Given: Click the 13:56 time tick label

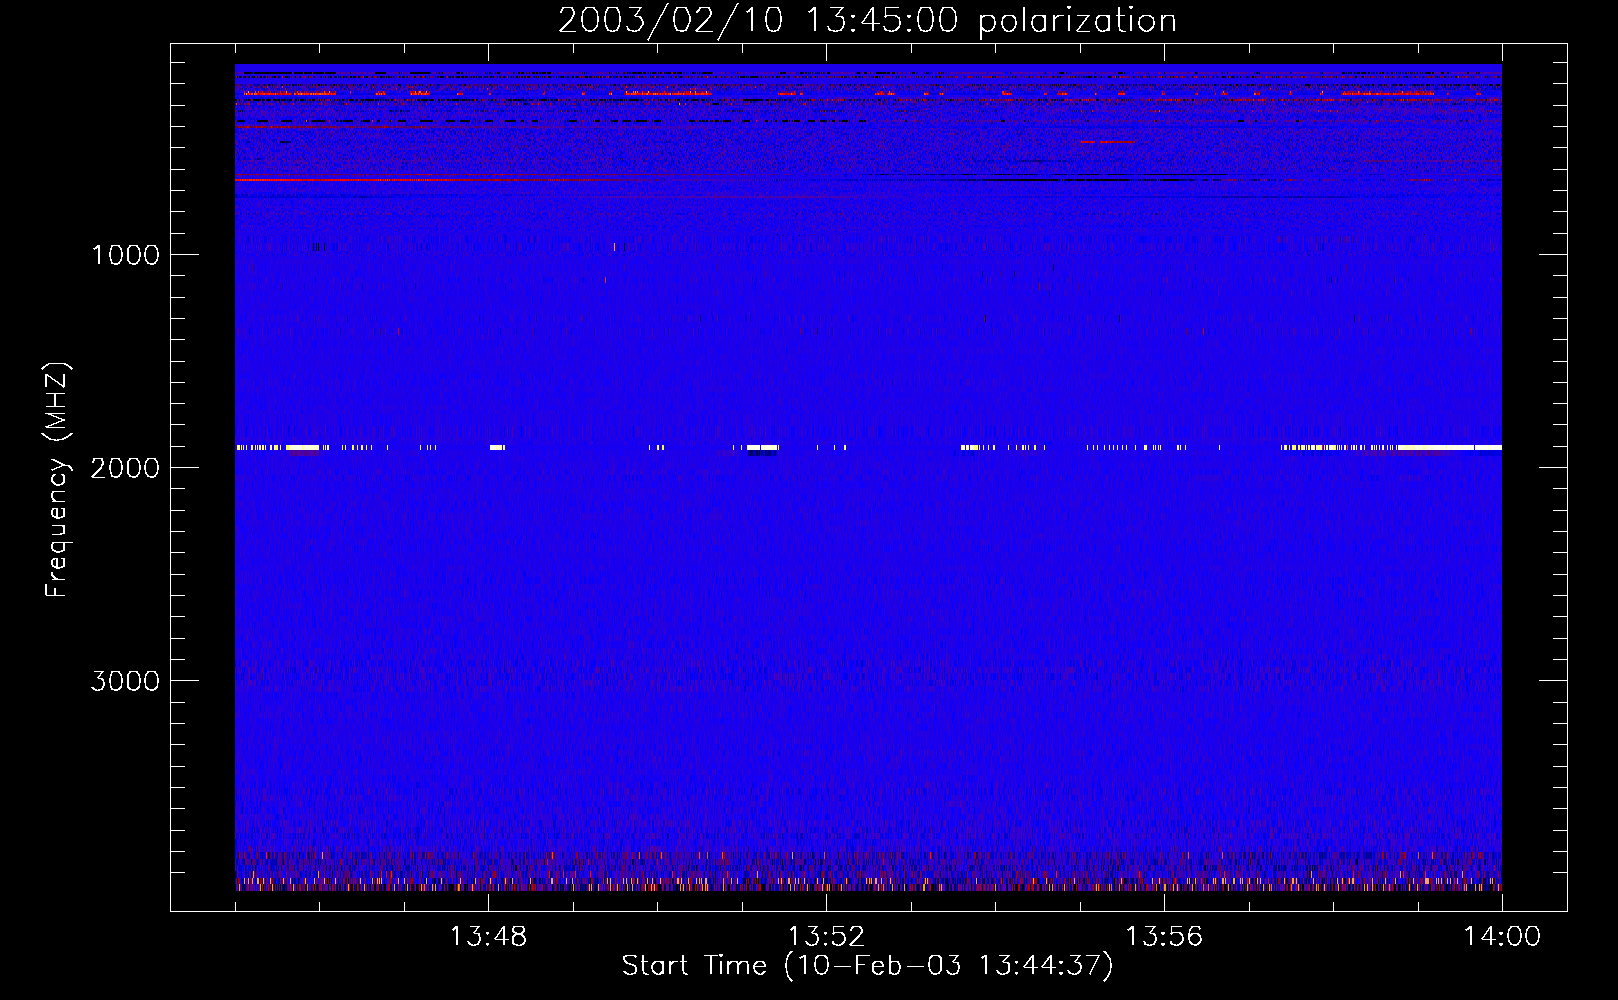Looking at the screenshot, I should (1164, 937).
